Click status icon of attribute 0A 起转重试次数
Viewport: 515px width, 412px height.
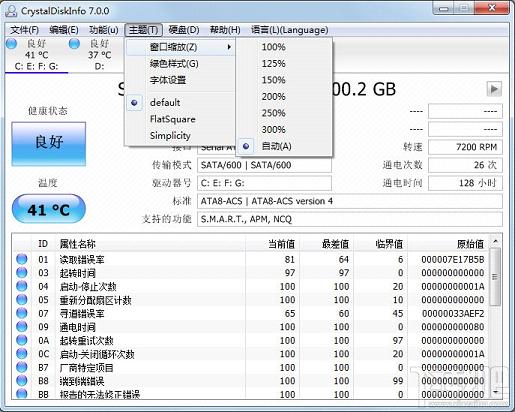pos(22,340)
